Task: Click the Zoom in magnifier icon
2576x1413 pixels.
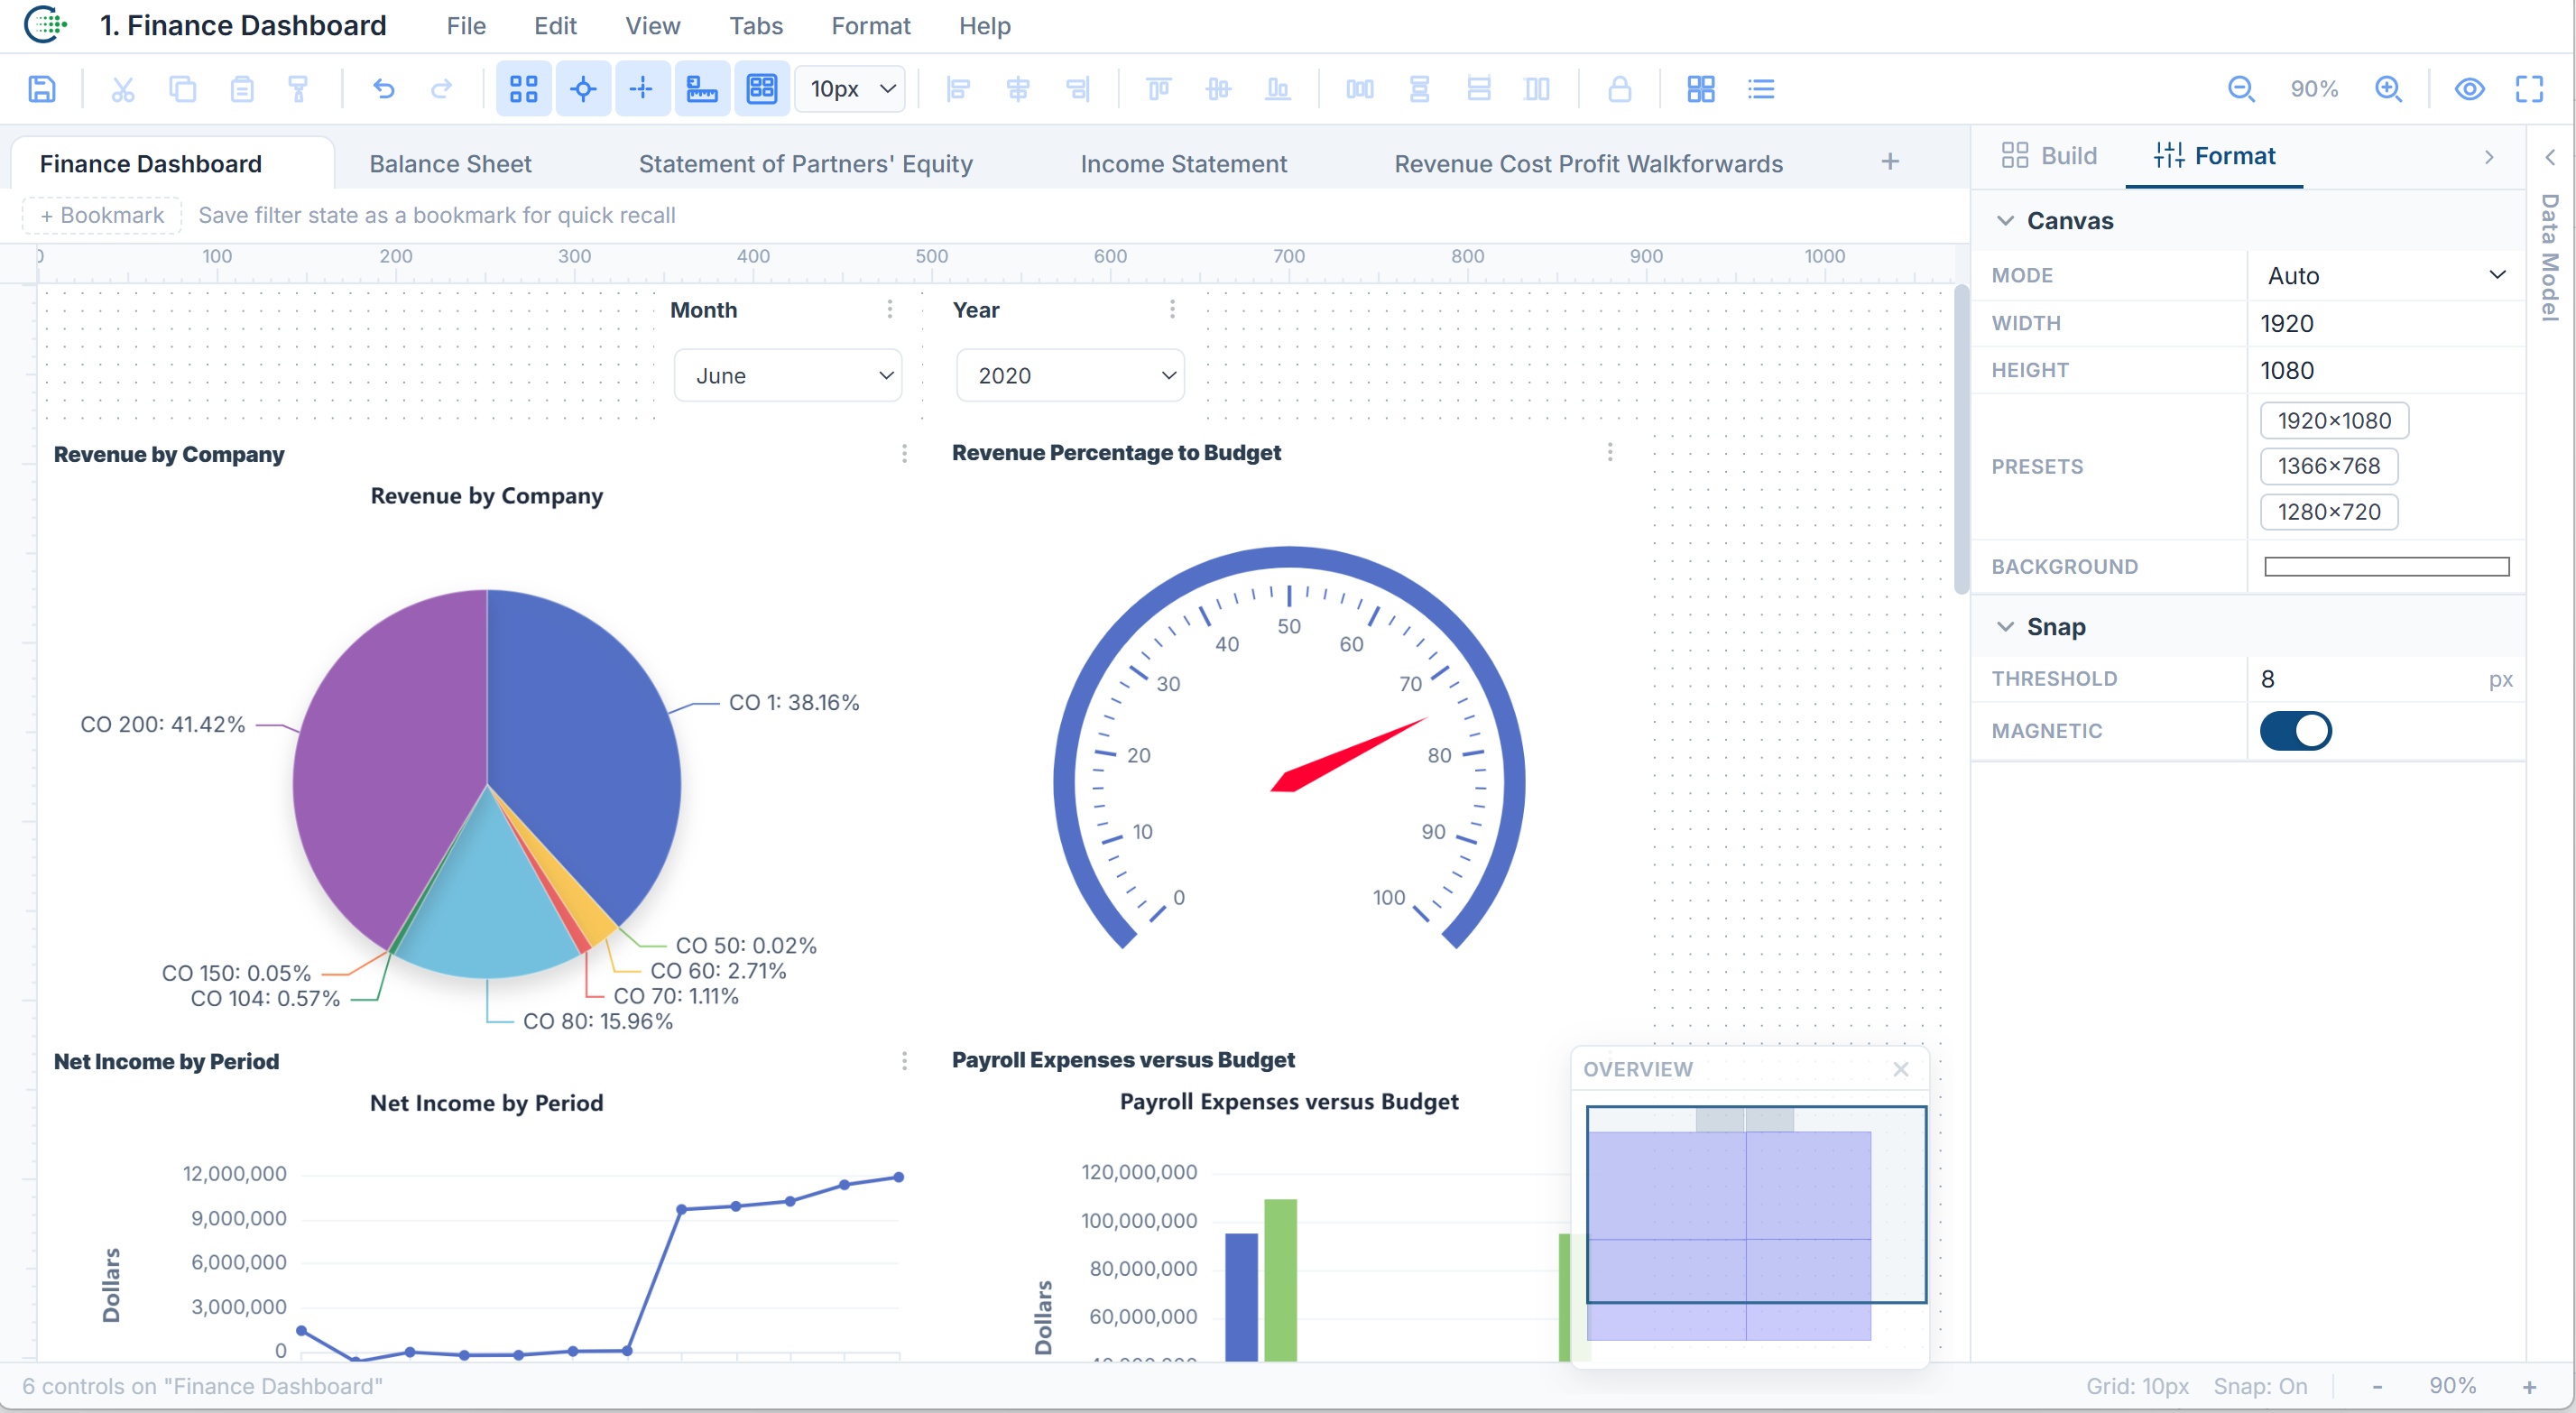Action: click(2389, 88)
